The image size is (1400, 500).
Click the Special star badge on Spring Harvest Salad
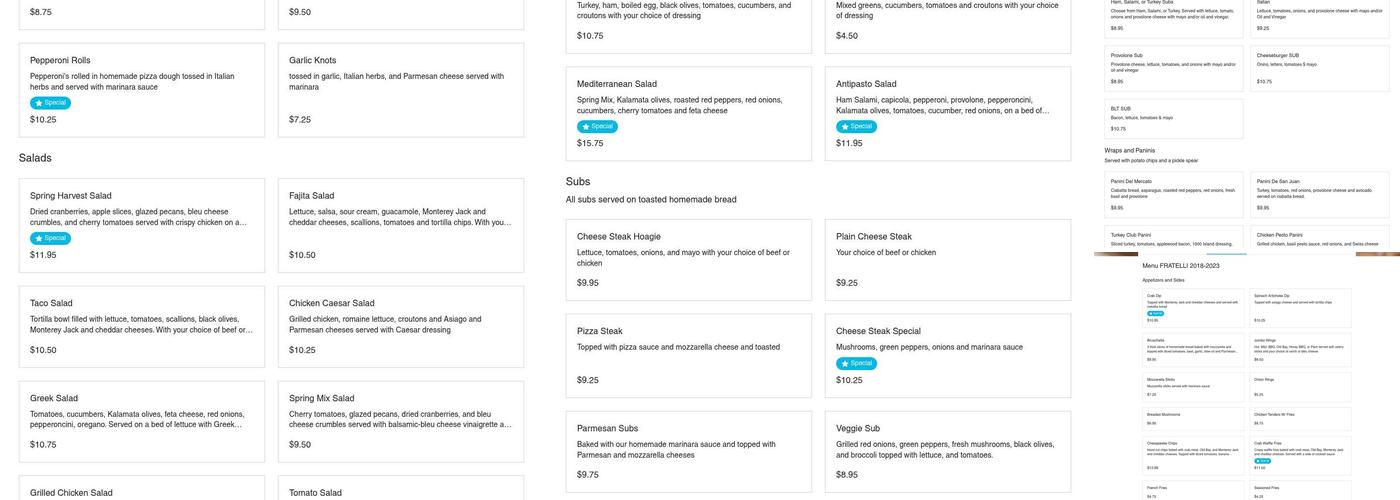click(x=50, y=238)
